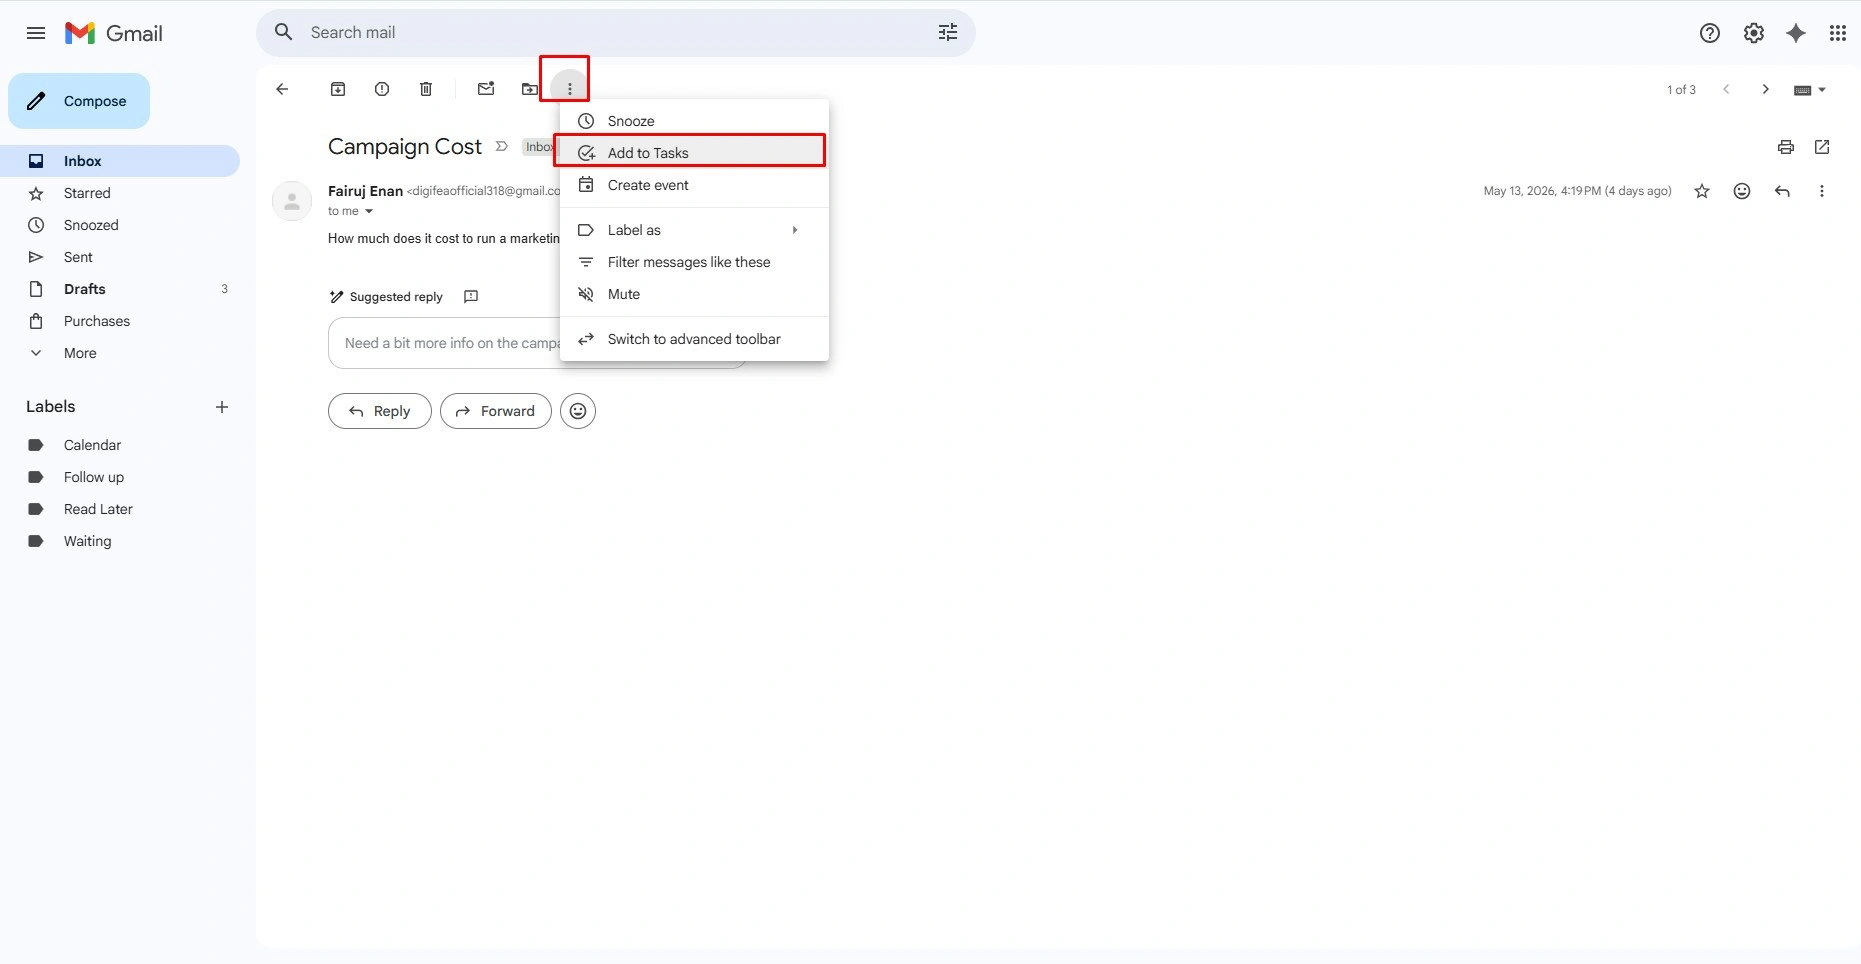Click the emoji reaction button below message

(x=578, y=411)
